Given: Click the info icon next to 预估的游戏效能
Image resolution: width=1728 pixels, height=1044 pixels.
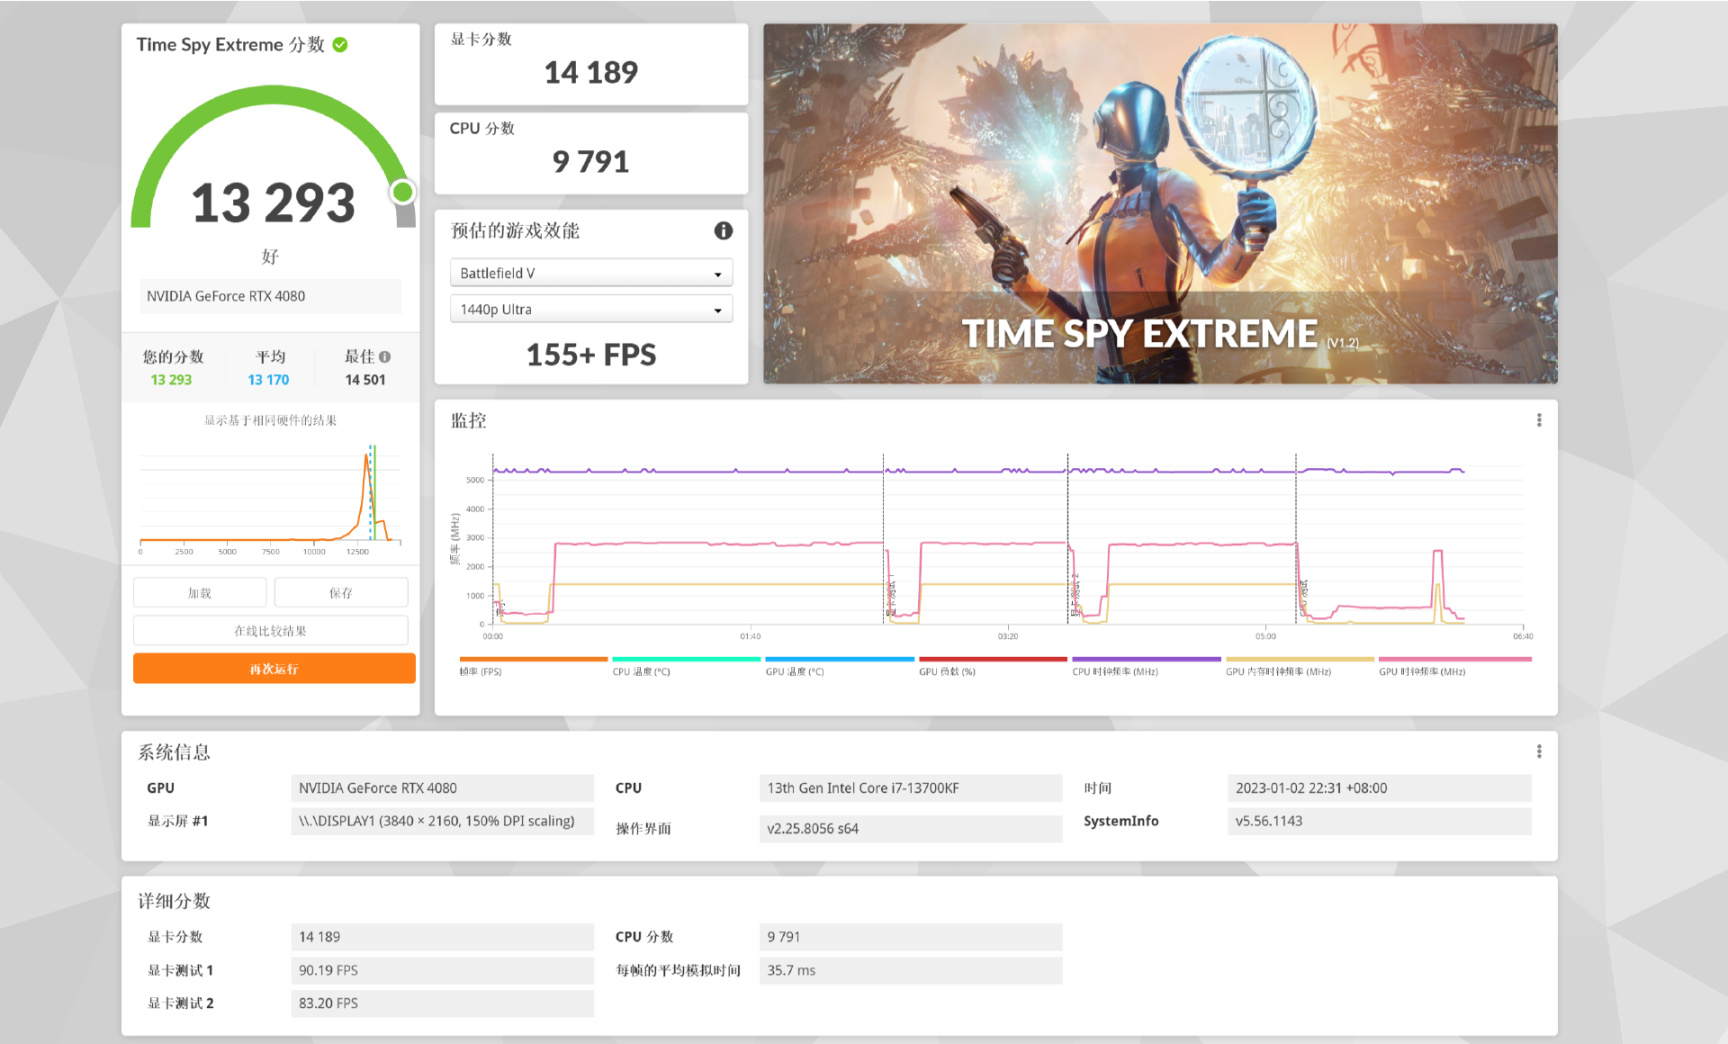Looking at the screenshot, I should tap(723, 231).
